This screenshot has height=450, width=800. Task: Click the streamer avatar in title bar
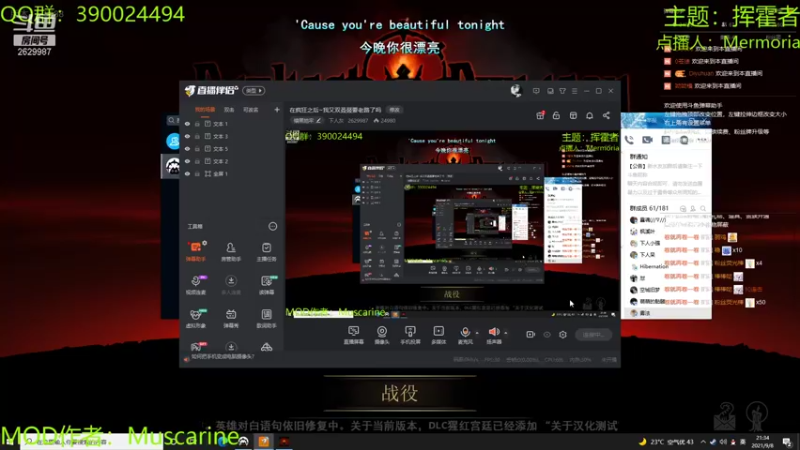pos(516,91)
